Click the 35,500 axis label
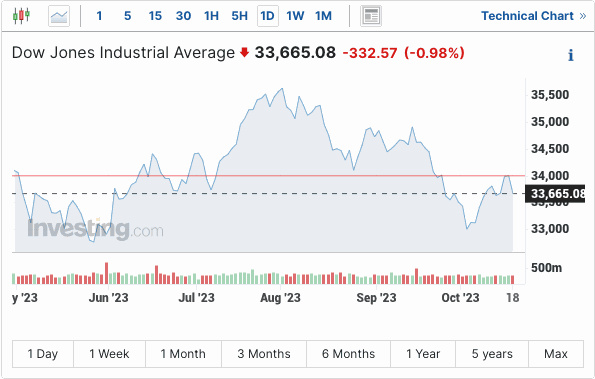The image size is (595, 379). (x=550, y=95)
